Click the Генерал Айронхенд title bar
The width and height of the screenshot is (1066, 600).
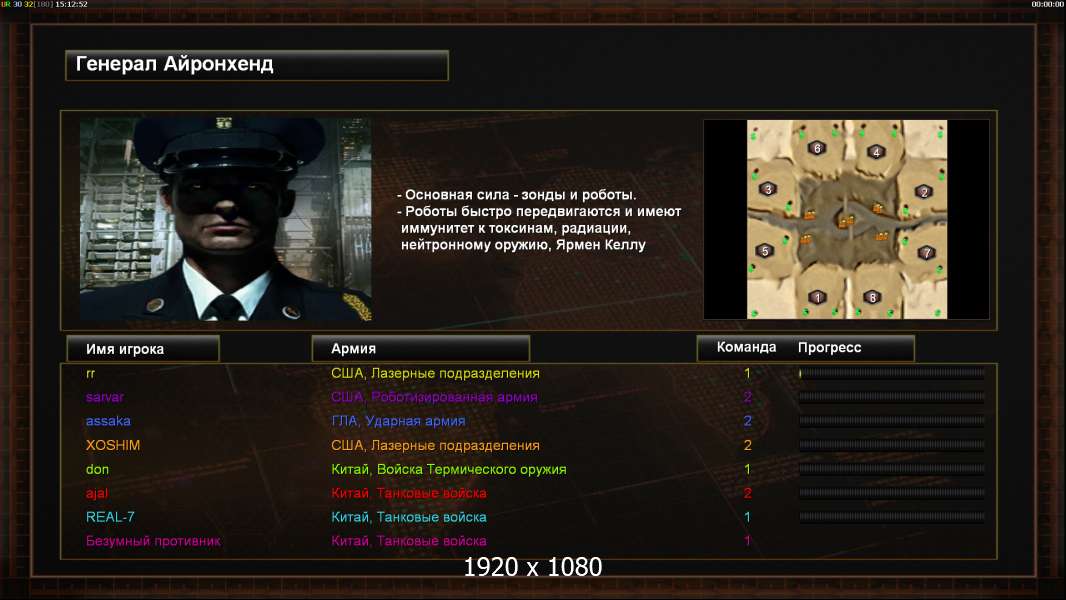tap(257, 65)
